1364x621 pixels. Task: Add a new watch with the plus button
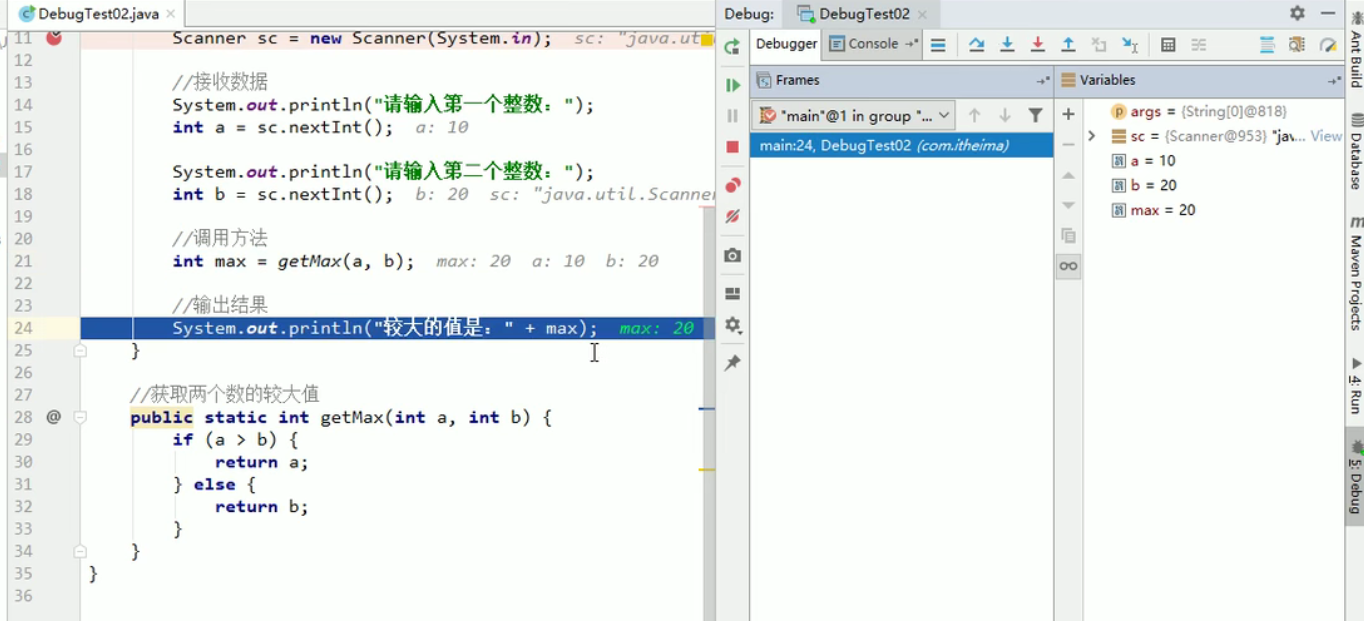(x=1068, y=113)
